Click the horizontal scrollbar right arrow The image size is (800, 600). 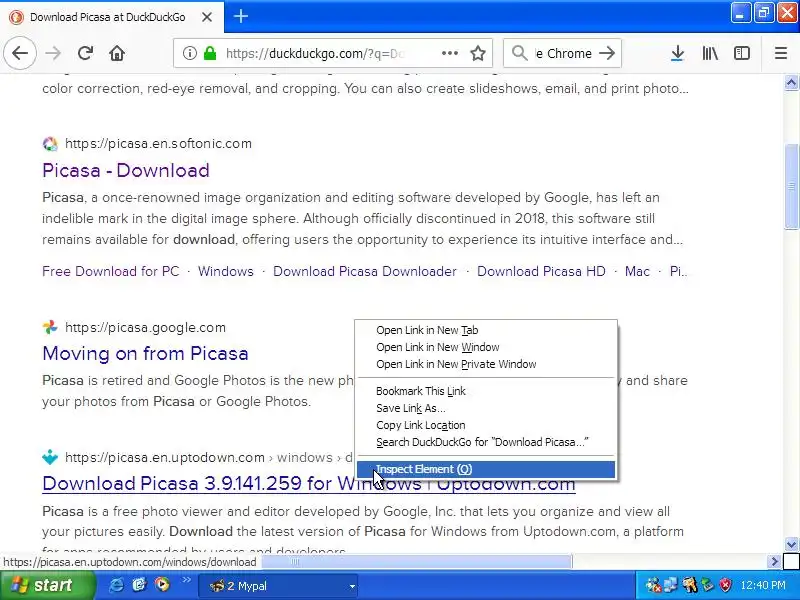tap(774, 562)
